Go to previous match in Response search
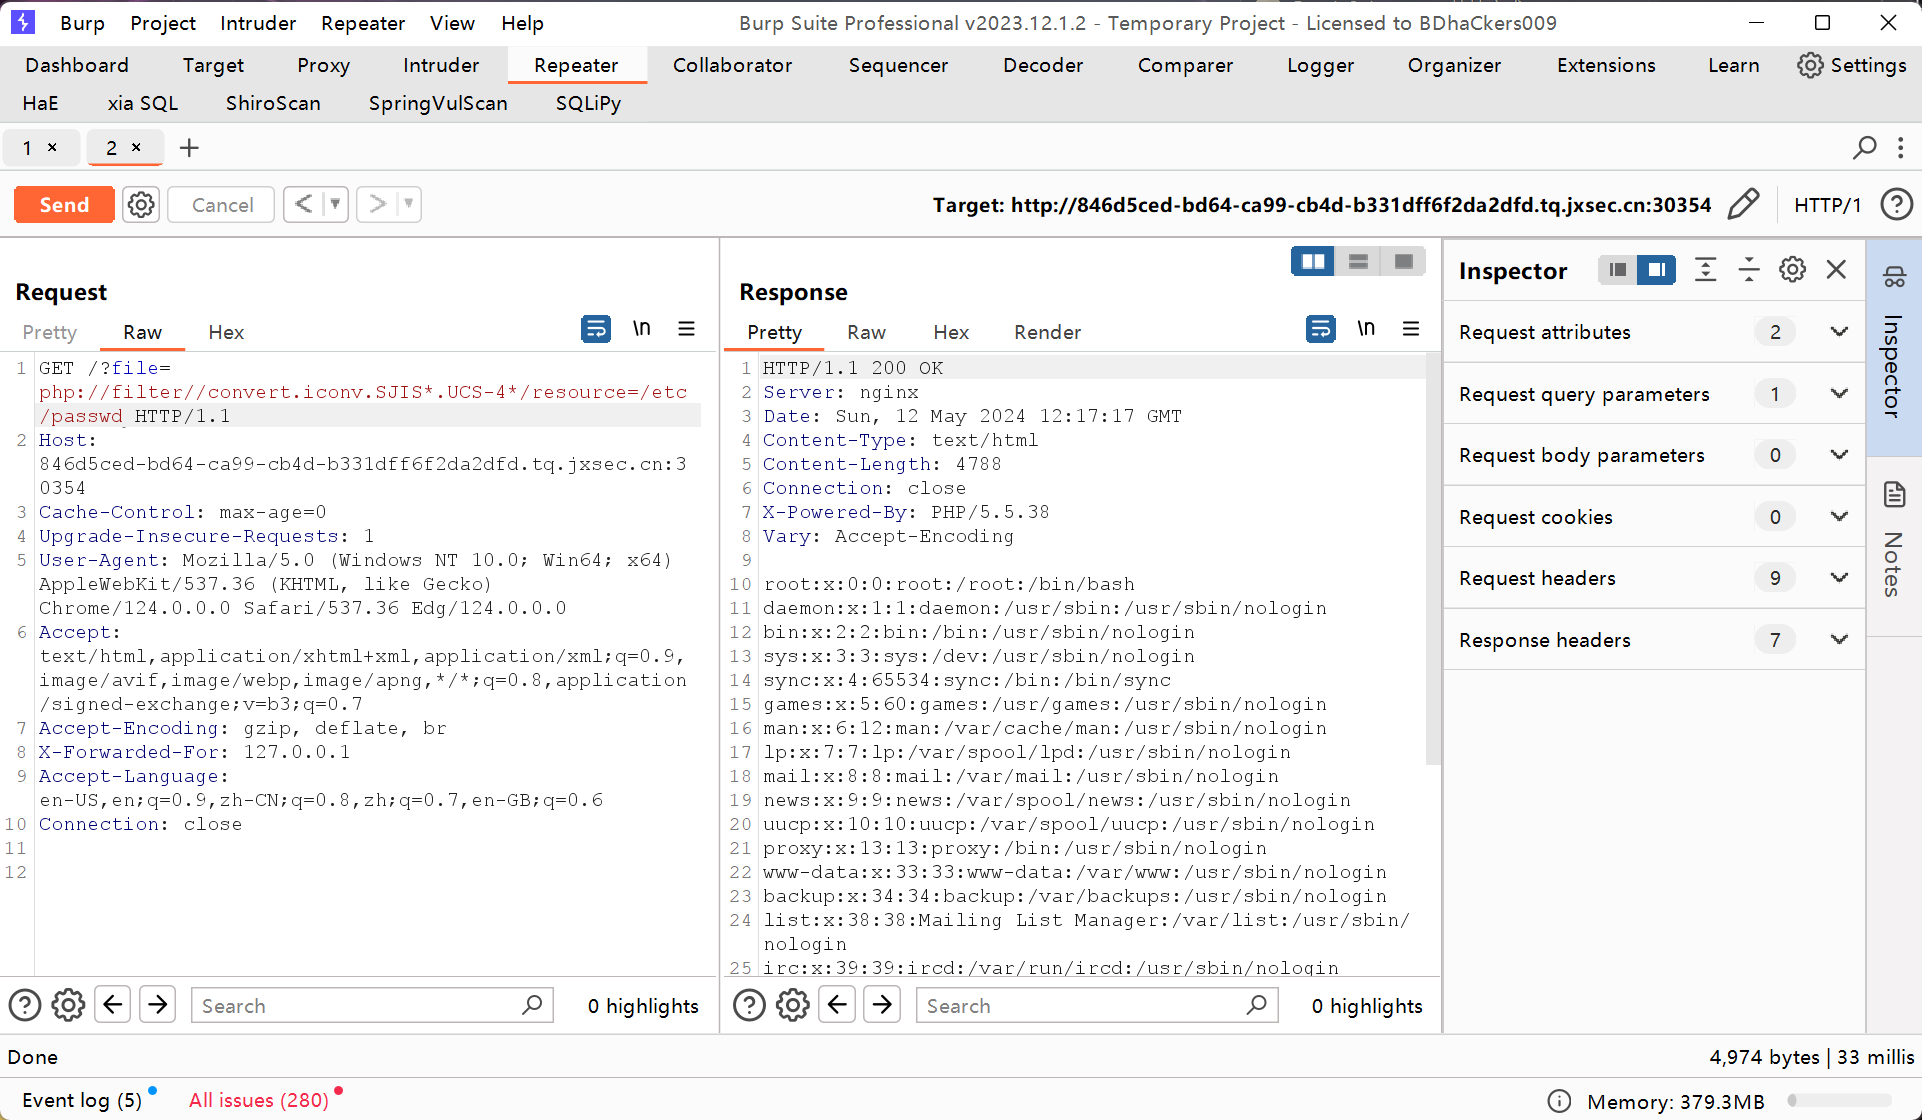The width and height of the screenshot is (1922, 1120). point(837,1004)
